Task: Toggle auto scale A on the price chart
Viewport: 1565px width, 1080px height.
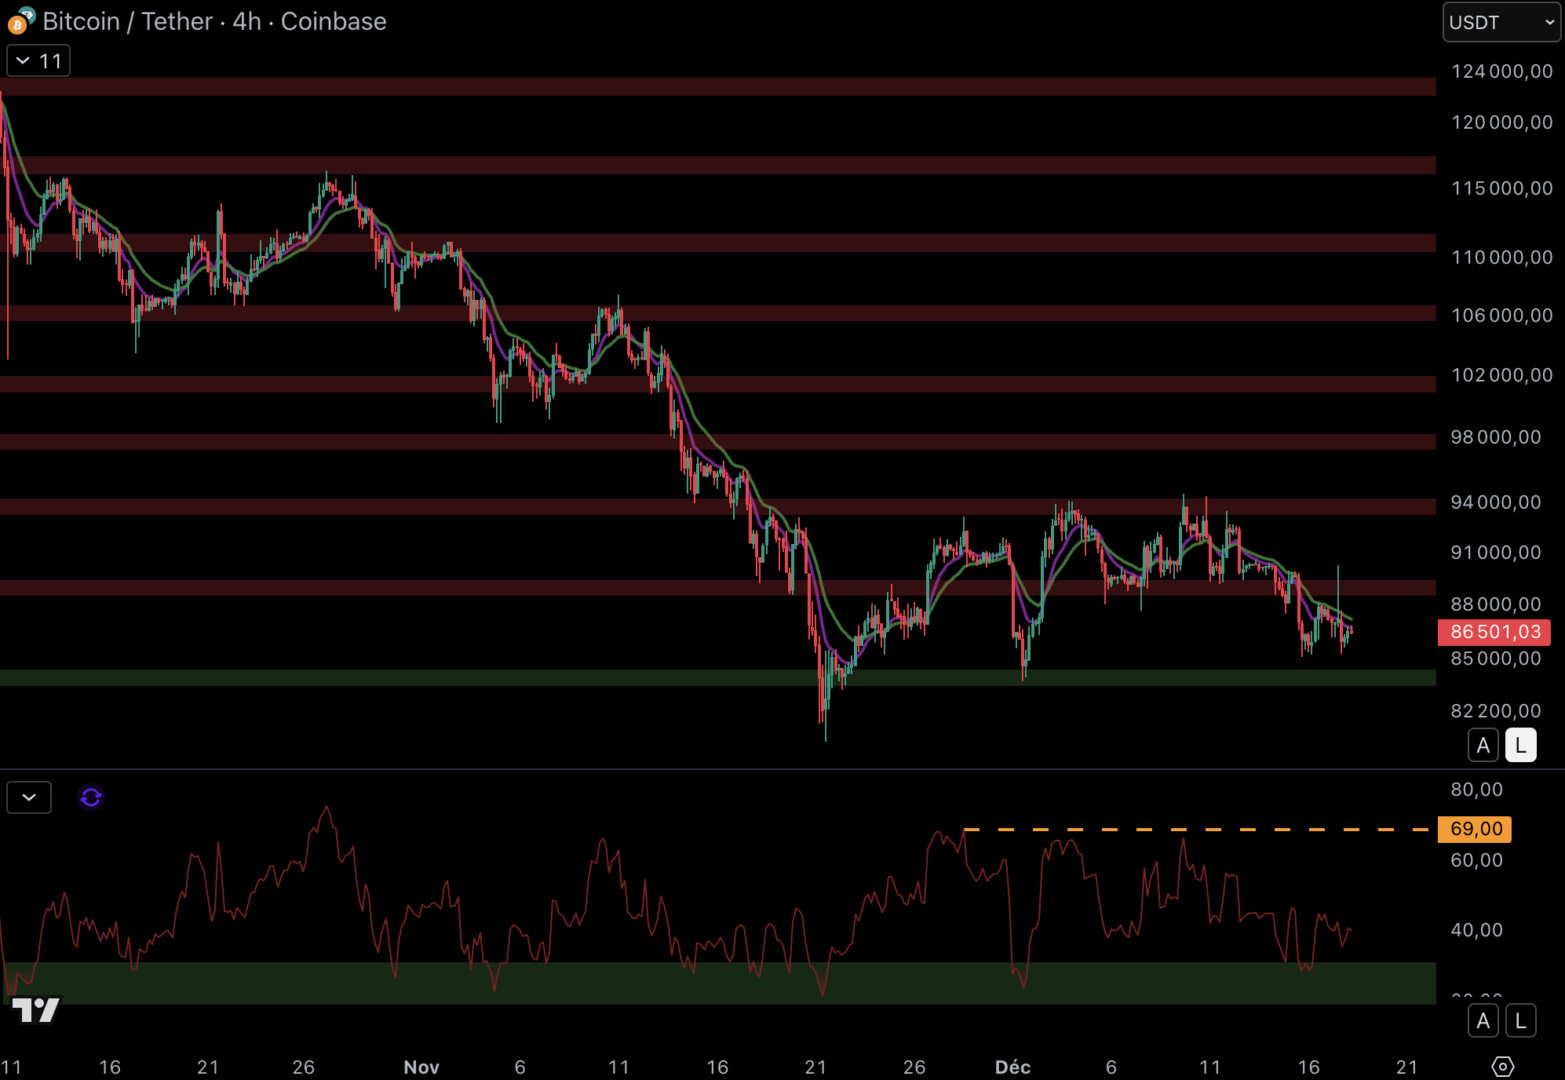Action: tap(1483, 745)
